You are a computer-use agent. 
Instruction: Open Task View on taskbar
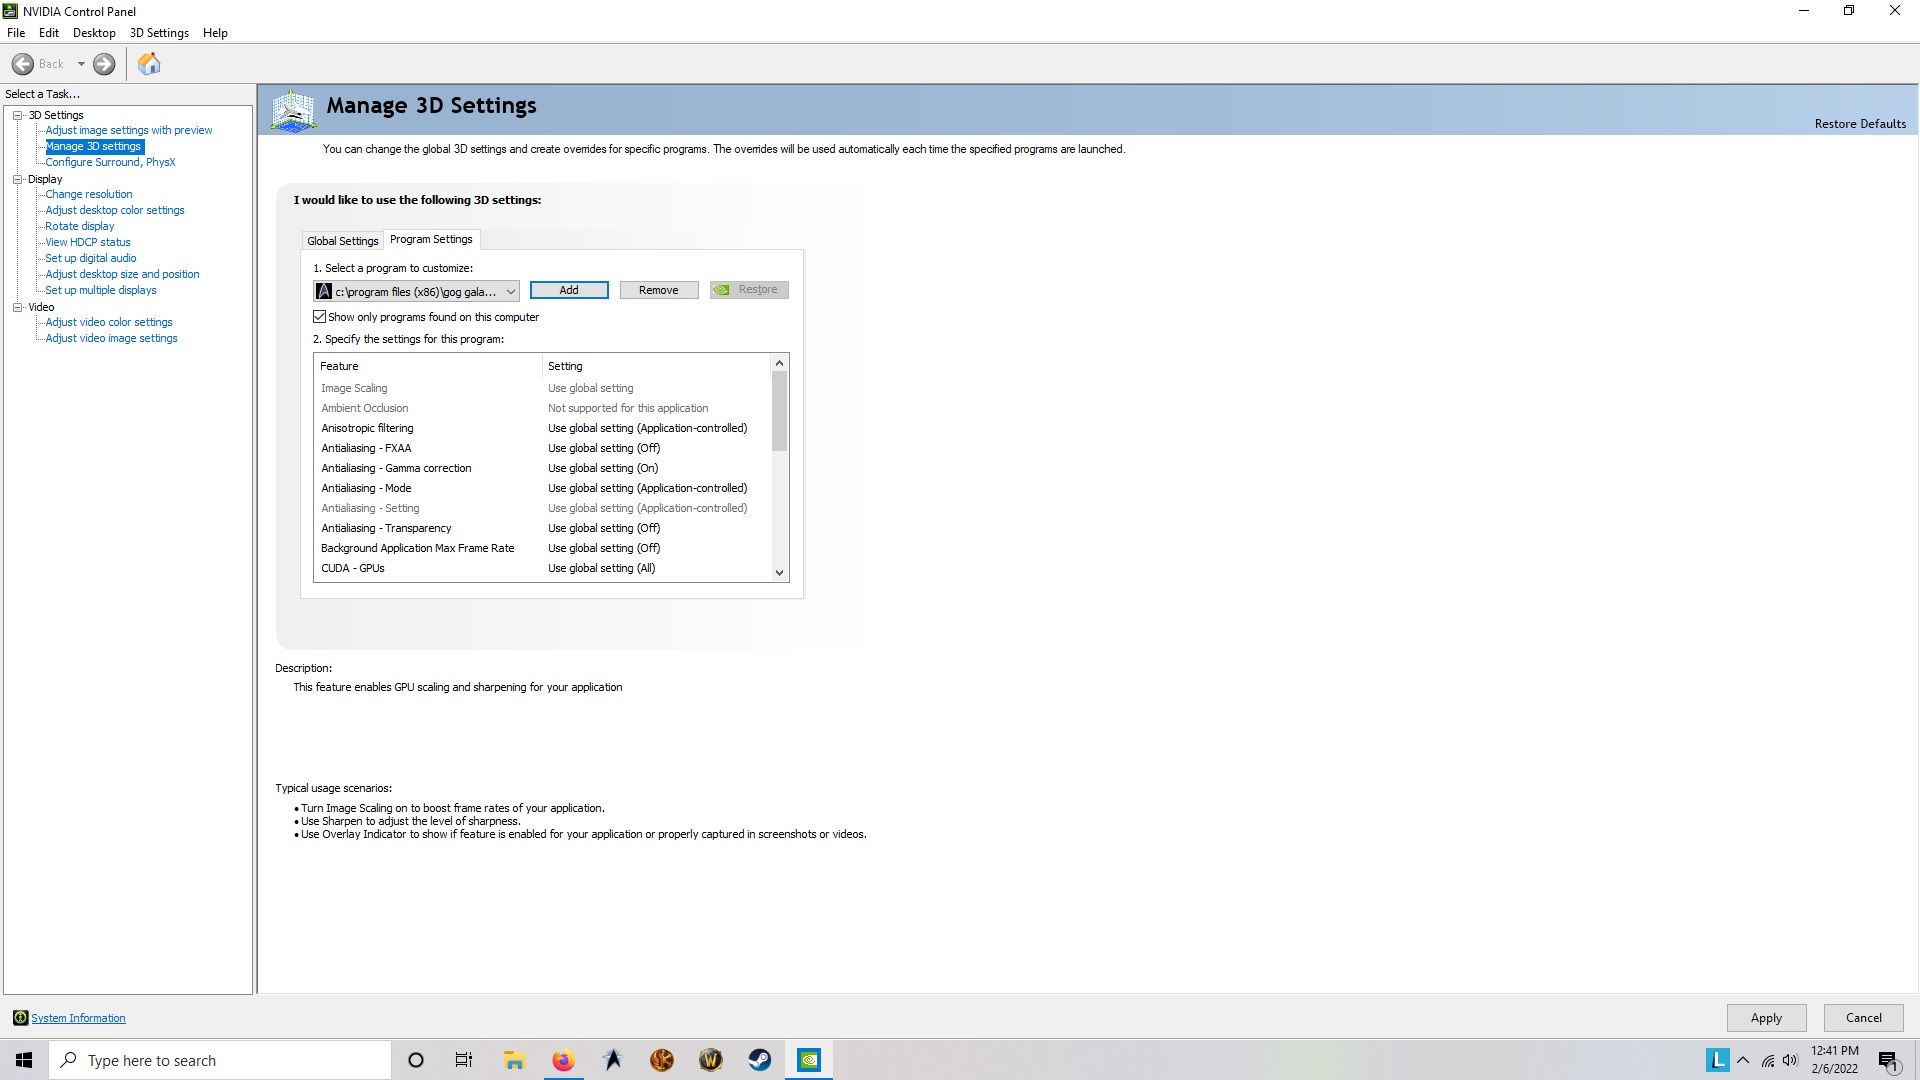pos(464,1060)
